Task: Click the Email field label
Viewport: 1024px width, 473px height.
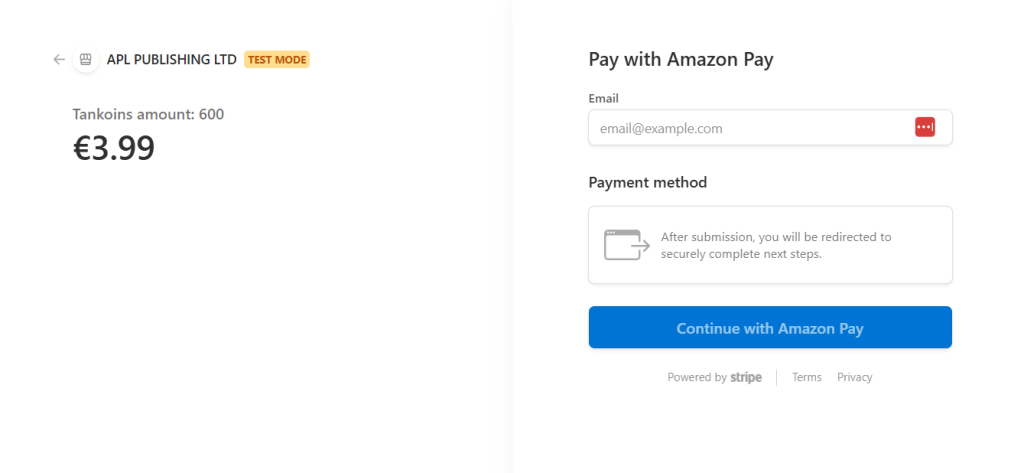Action: pos(603,99)
